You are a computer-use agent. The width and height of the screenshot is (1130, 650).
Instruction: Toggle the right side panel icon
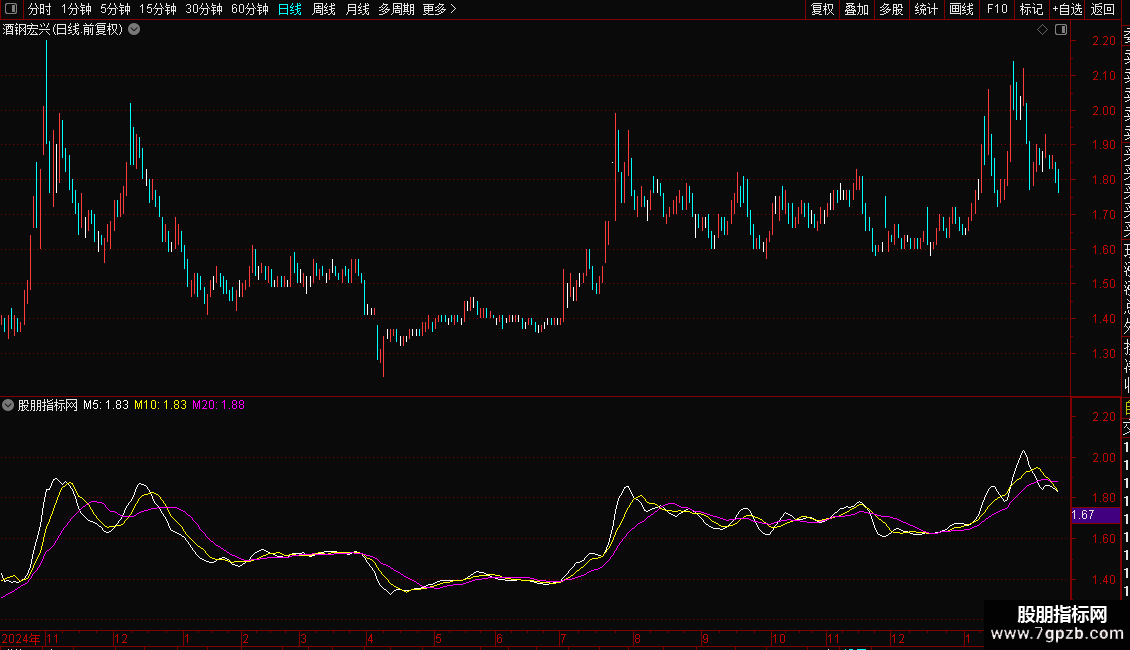tap(1061, 30)
